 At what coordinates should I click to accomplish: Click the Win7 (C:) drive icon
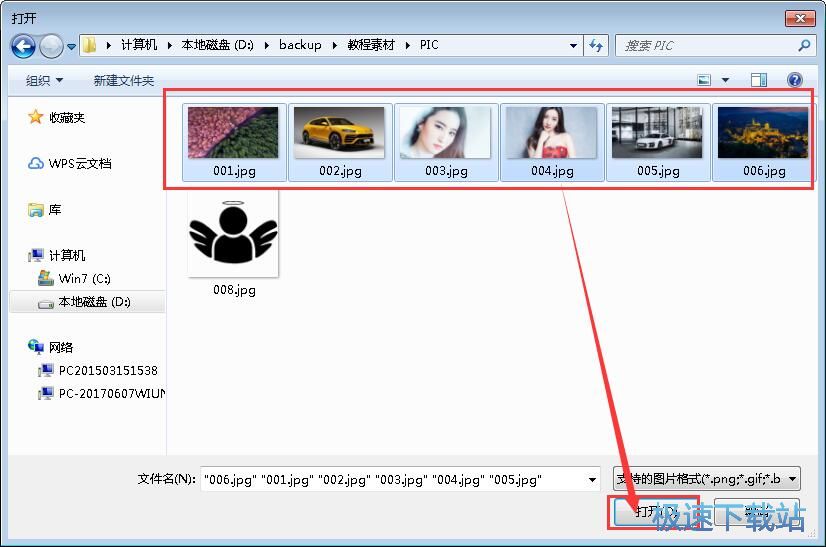46,278
